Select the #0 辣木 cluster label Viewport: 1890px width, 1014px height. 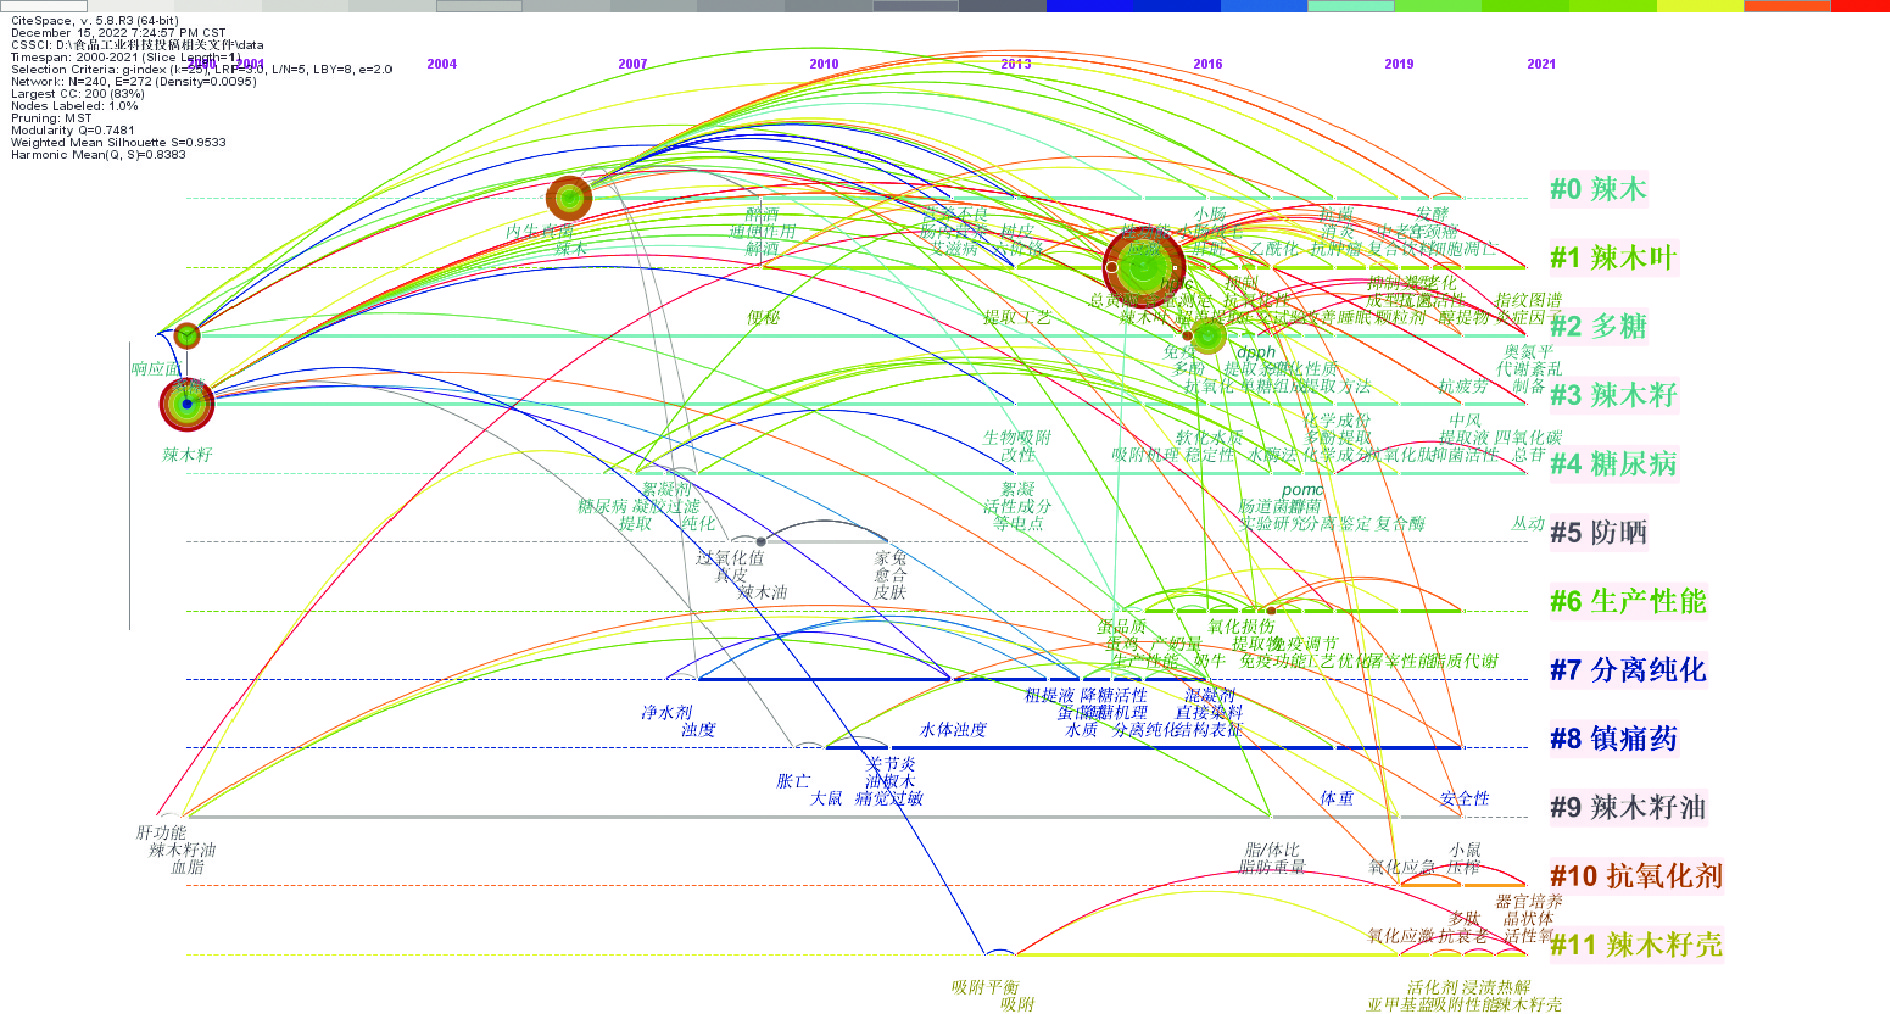pyautogui.click(x=1597, y=189)
